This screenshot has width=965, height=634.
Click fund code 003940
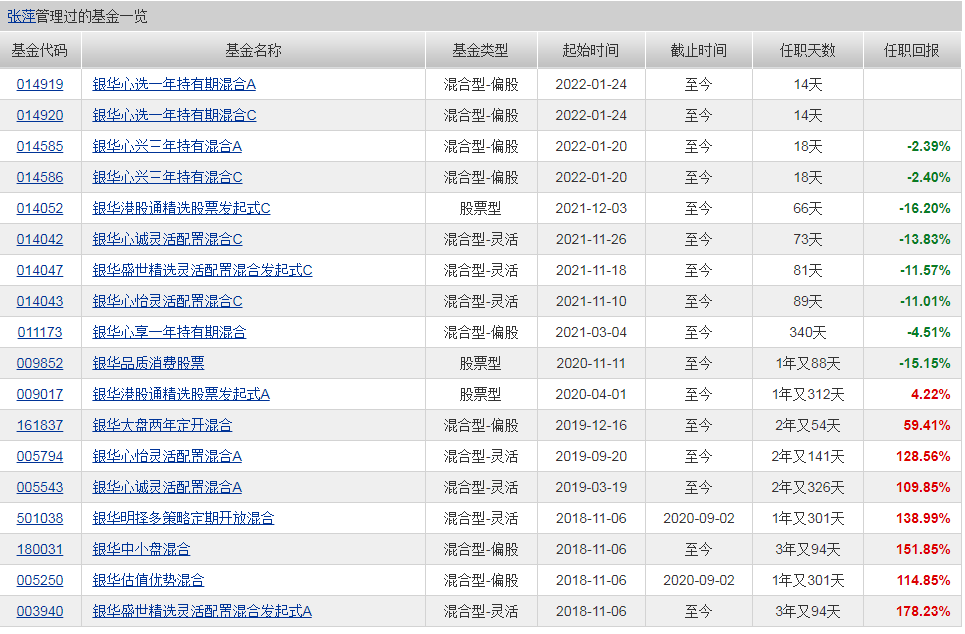[x=40, y=612]
